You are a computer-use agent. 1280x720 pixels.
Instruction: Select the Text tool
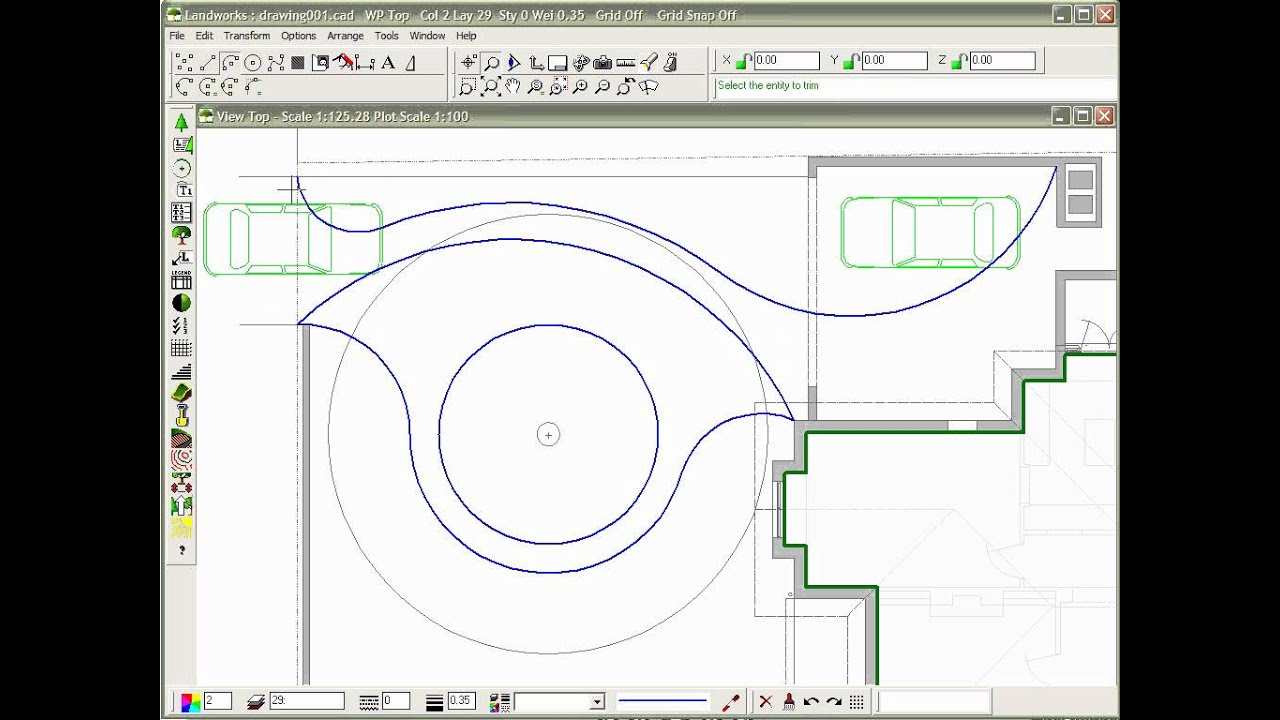tap(389, 62)
